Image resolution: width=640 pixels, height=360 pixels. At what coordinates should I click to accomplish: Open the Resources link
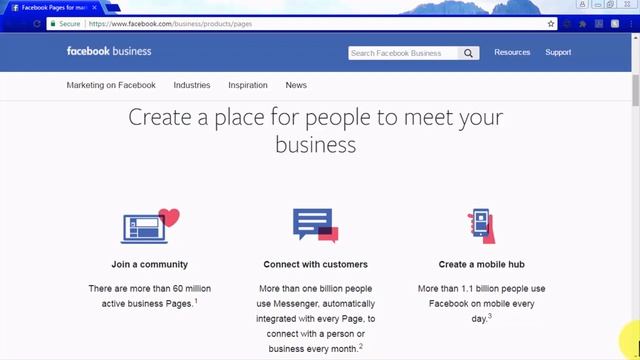pyautogui.click(x=512, y=52)
